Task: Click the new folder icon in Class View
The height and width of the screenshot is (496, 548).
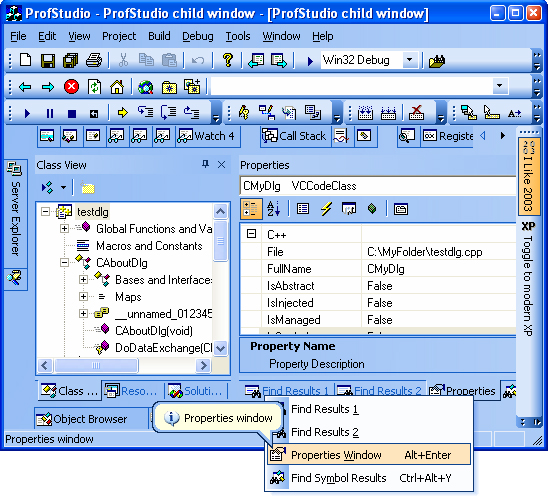Action: pos(88,188)
